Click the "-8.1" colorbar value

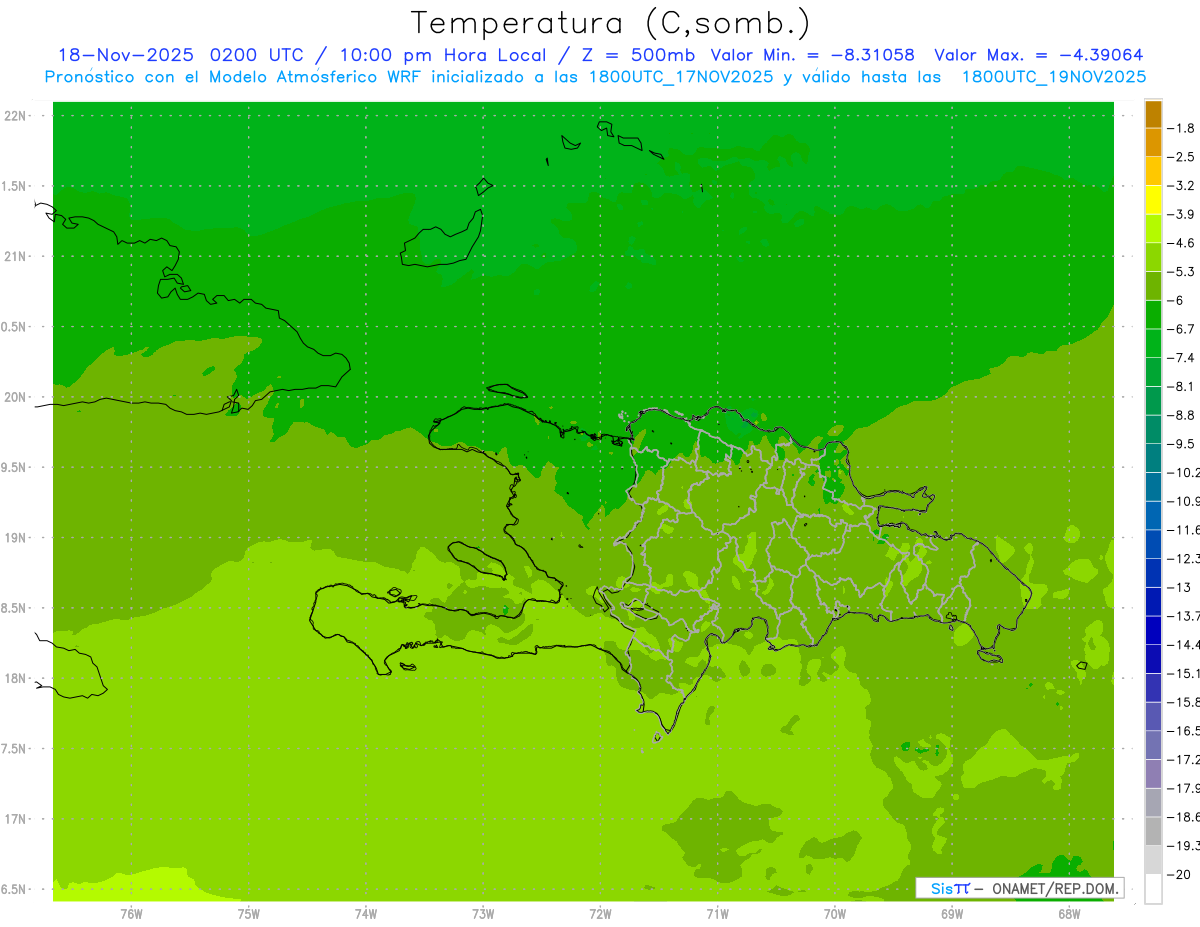(x=1181, y=386)
